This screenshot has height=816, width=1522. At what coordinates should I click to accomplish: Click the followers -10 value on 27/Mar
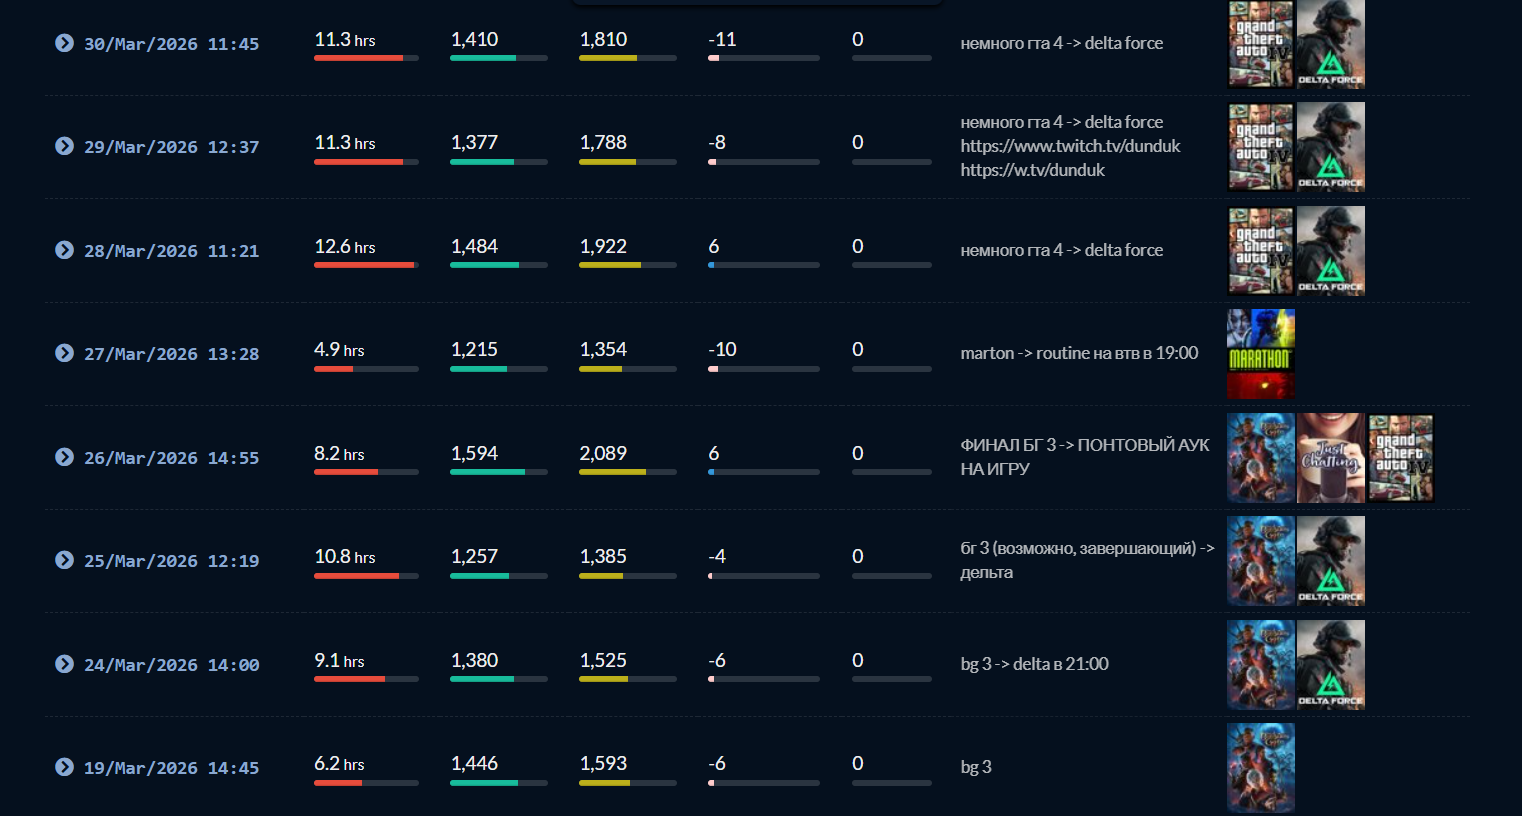[722, 349]
